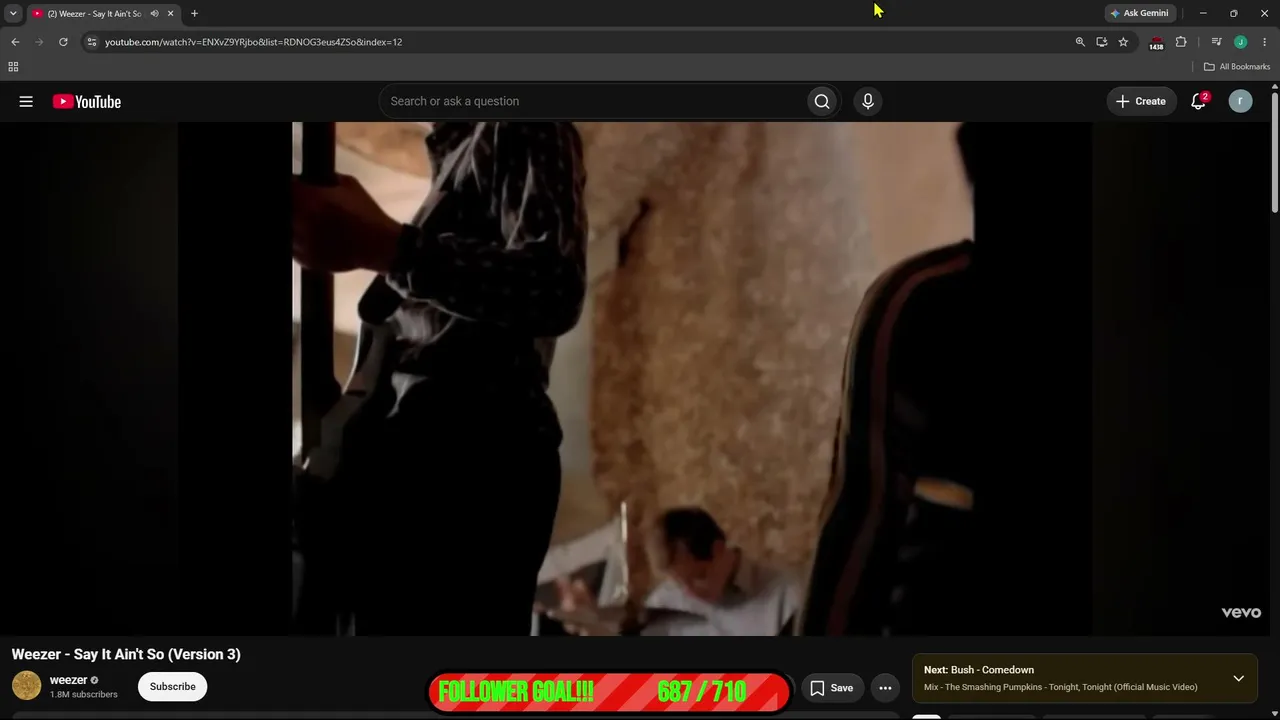
Task: Go to YouTube home via logo
Action: point(87,101)
